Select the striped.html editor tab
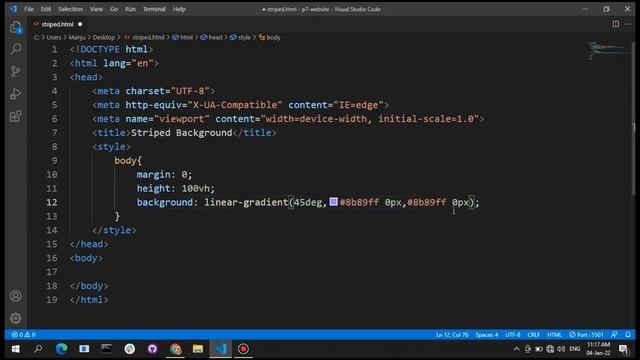 58,24
